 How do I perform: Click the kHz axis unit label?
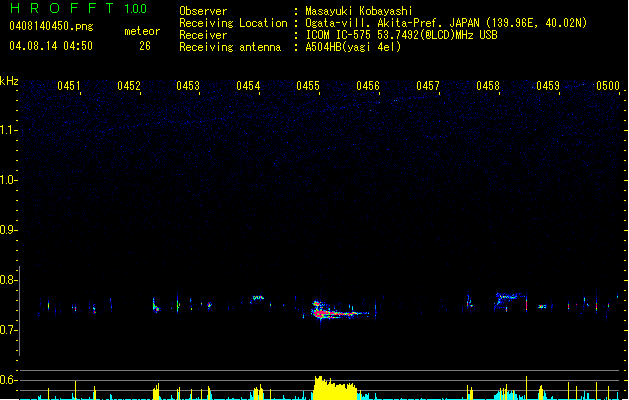point(9,81)
